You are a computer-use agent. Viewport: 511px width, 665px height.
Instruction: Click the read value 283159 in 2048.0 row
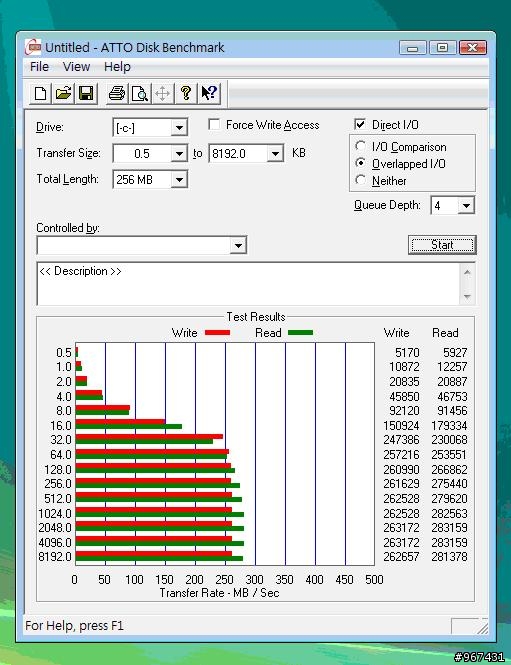click(x=450, y=528)
